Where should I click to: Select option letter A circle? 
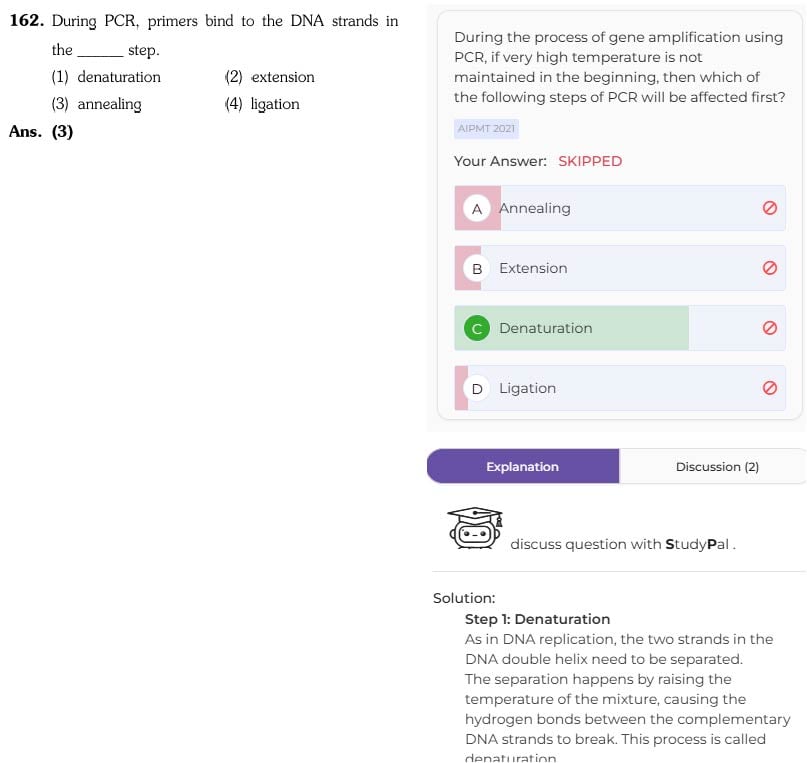coord(477,209)
